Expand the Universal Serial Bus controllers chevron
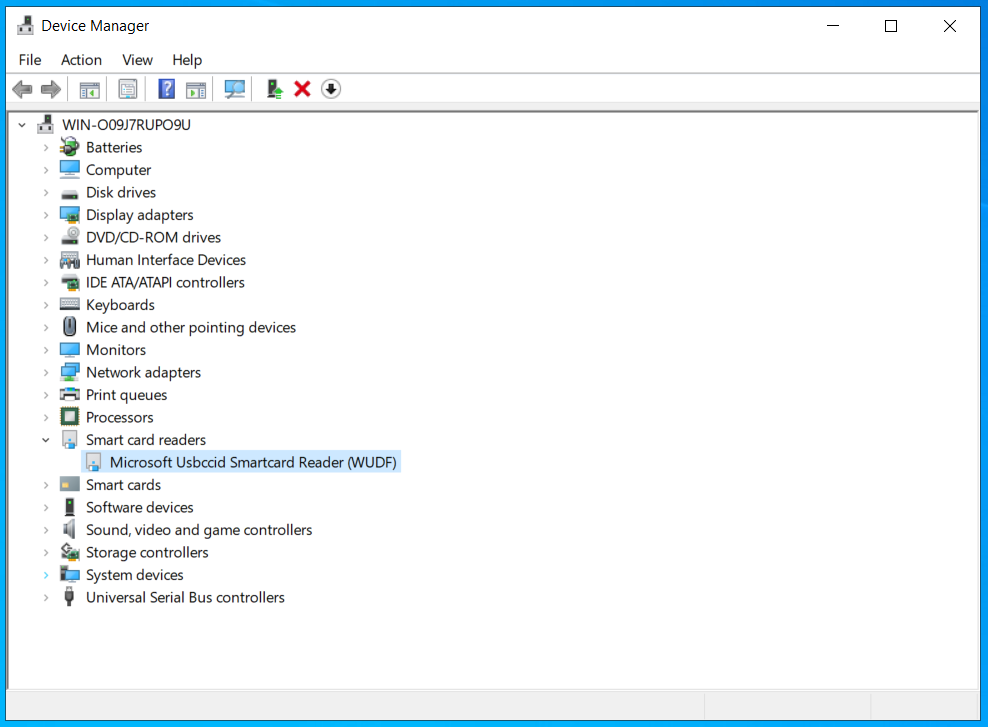This screenshot has height=727, width=988. [x=45, y=597]
